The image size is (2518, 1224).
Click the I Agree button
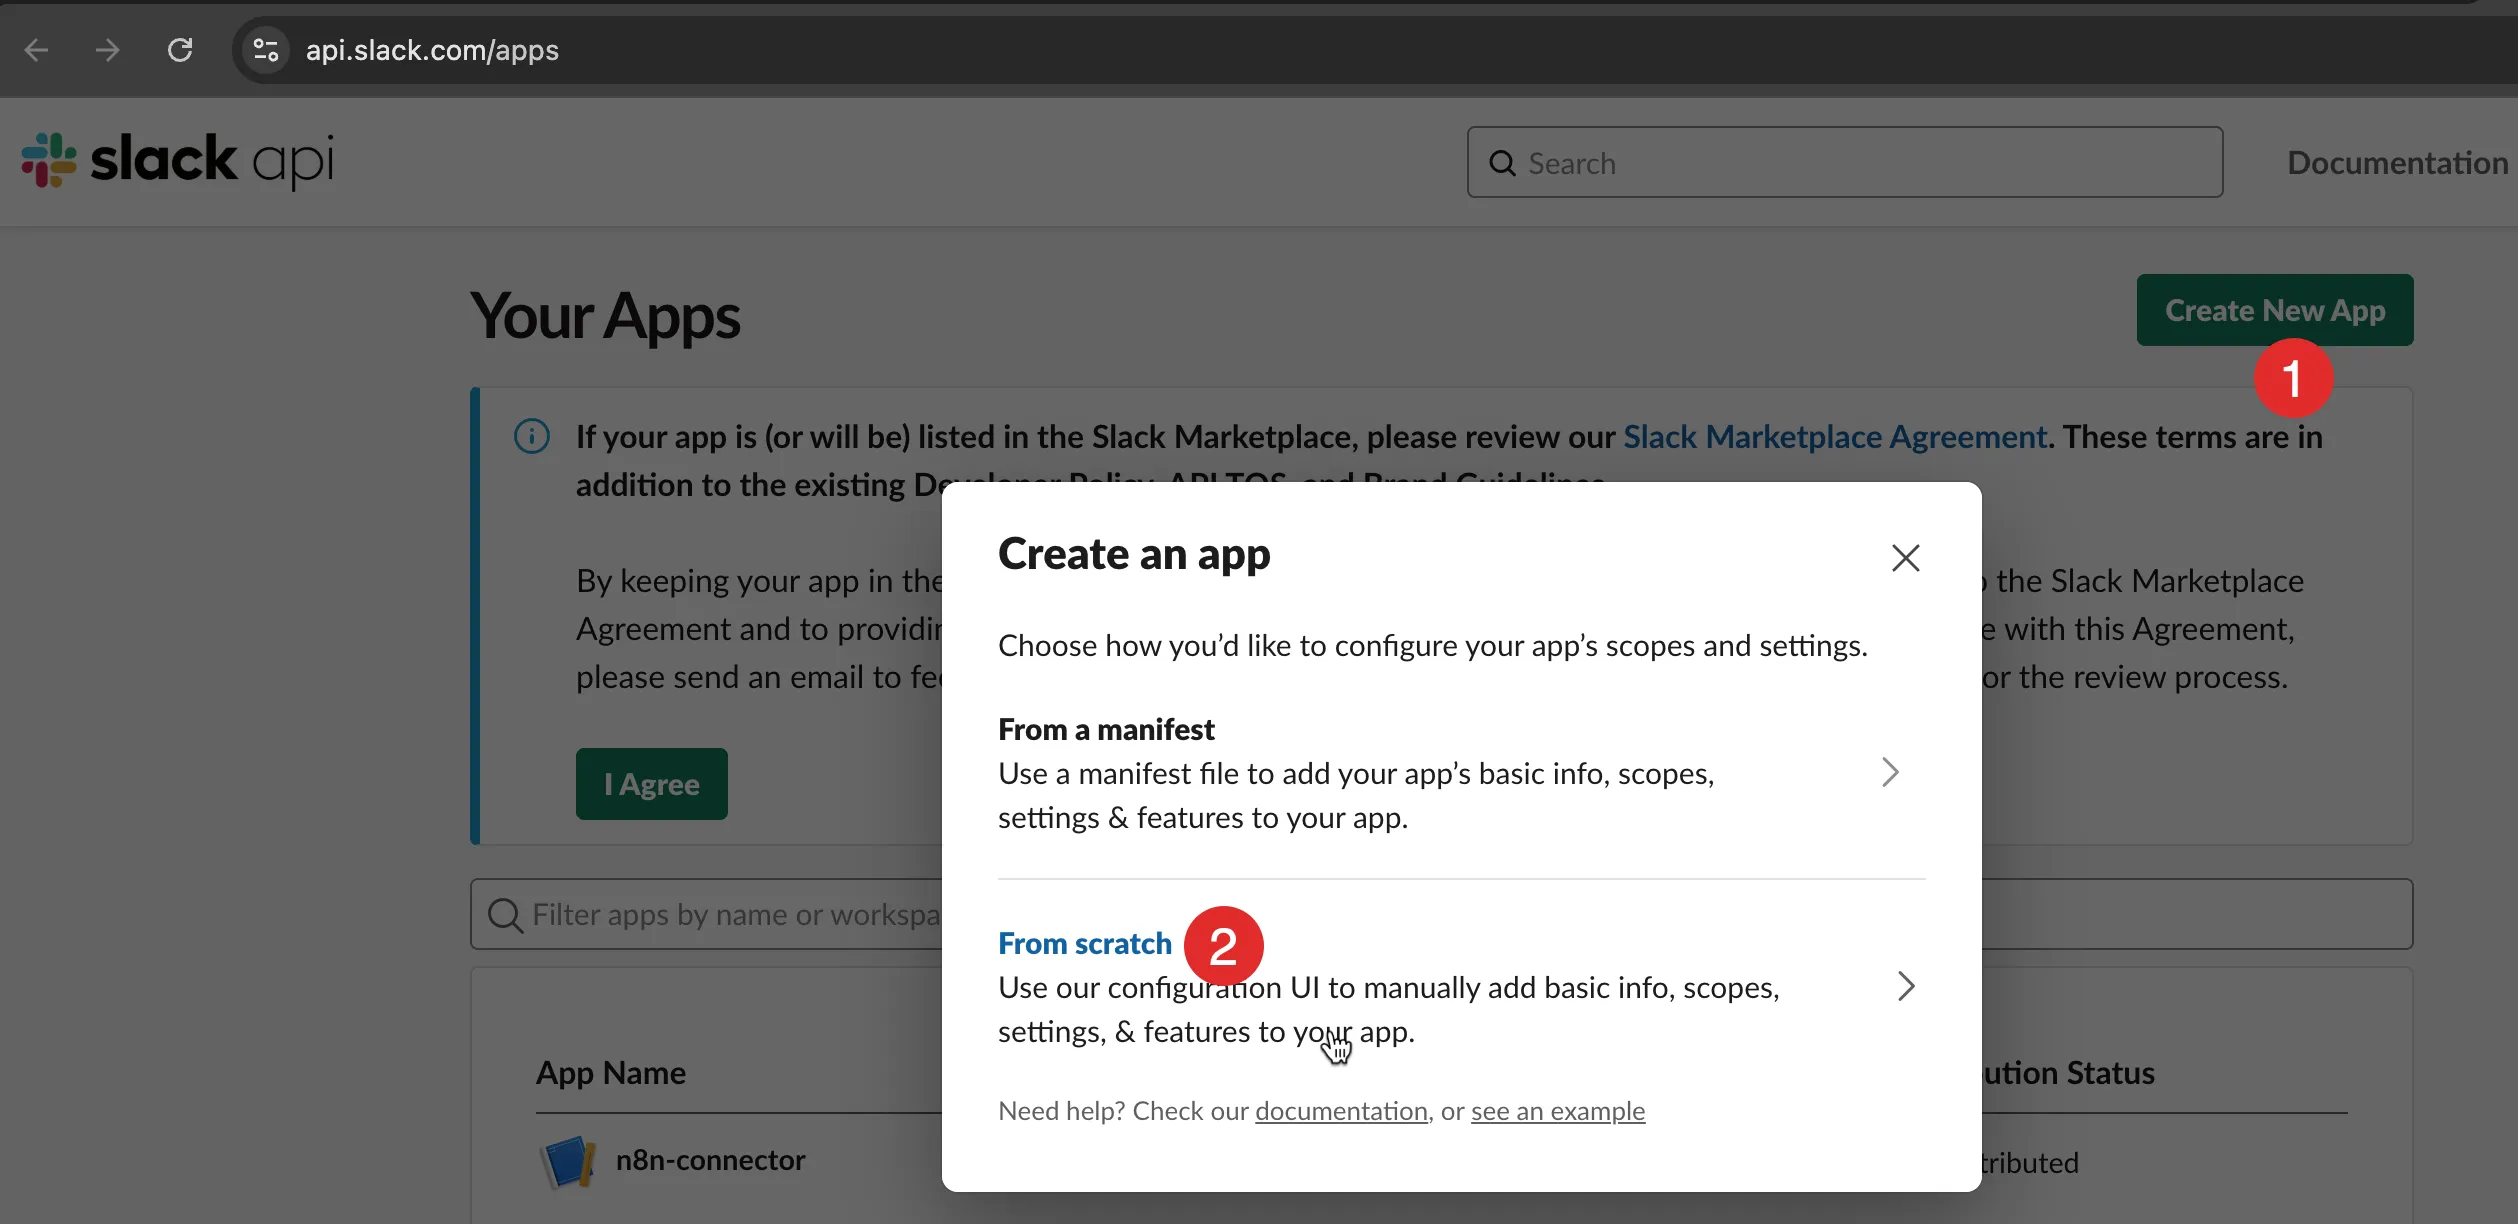tap(652, 784)
